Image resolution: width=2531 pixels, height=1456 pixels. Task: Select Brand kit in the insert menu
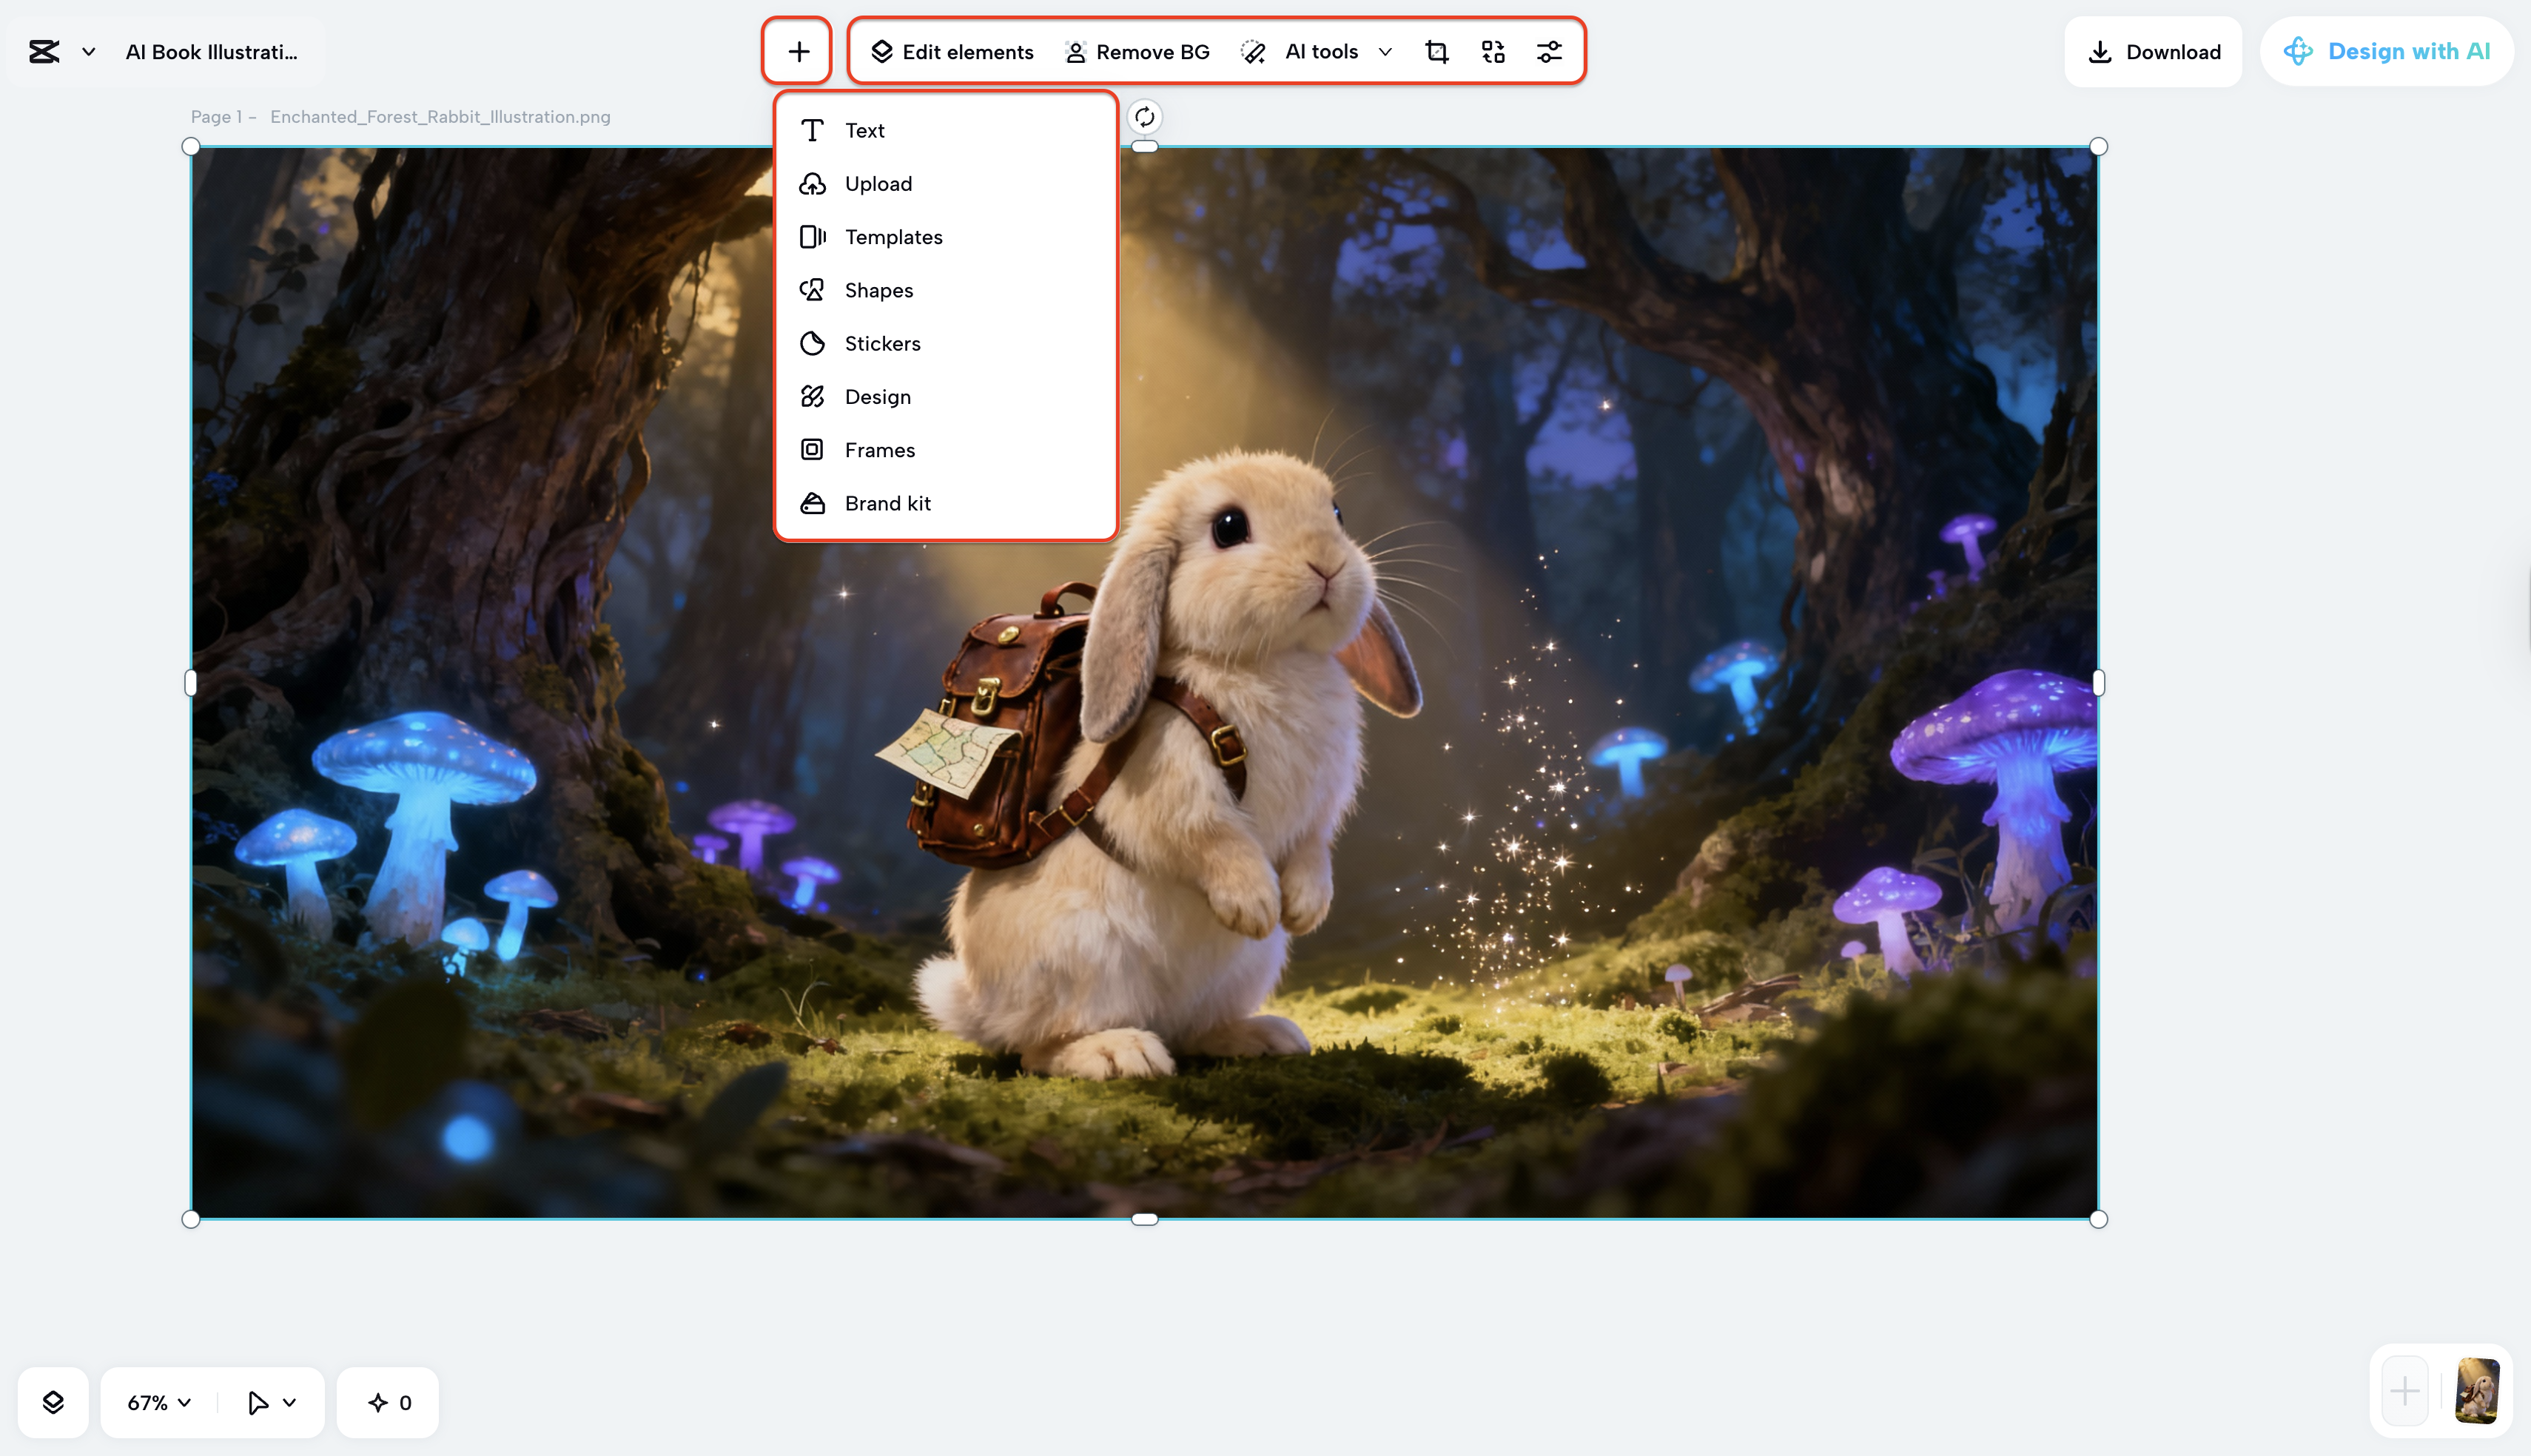coord(887,503)
